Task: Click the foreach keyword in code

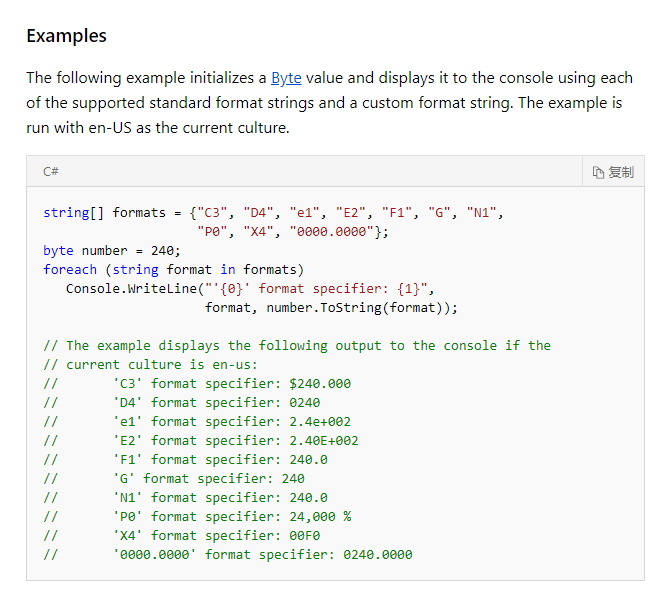Action: (x=70, y=270)
